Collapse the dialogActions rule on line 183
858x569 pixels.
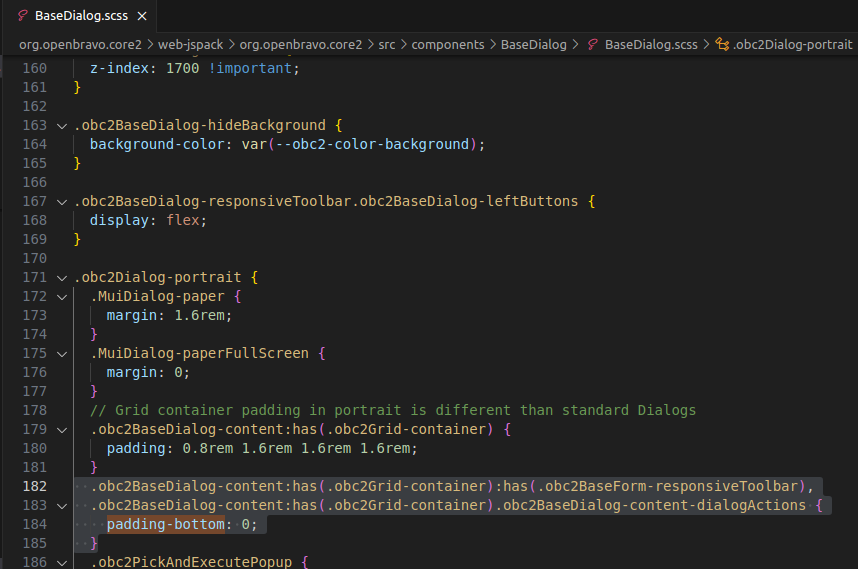(x=62, y=506)
